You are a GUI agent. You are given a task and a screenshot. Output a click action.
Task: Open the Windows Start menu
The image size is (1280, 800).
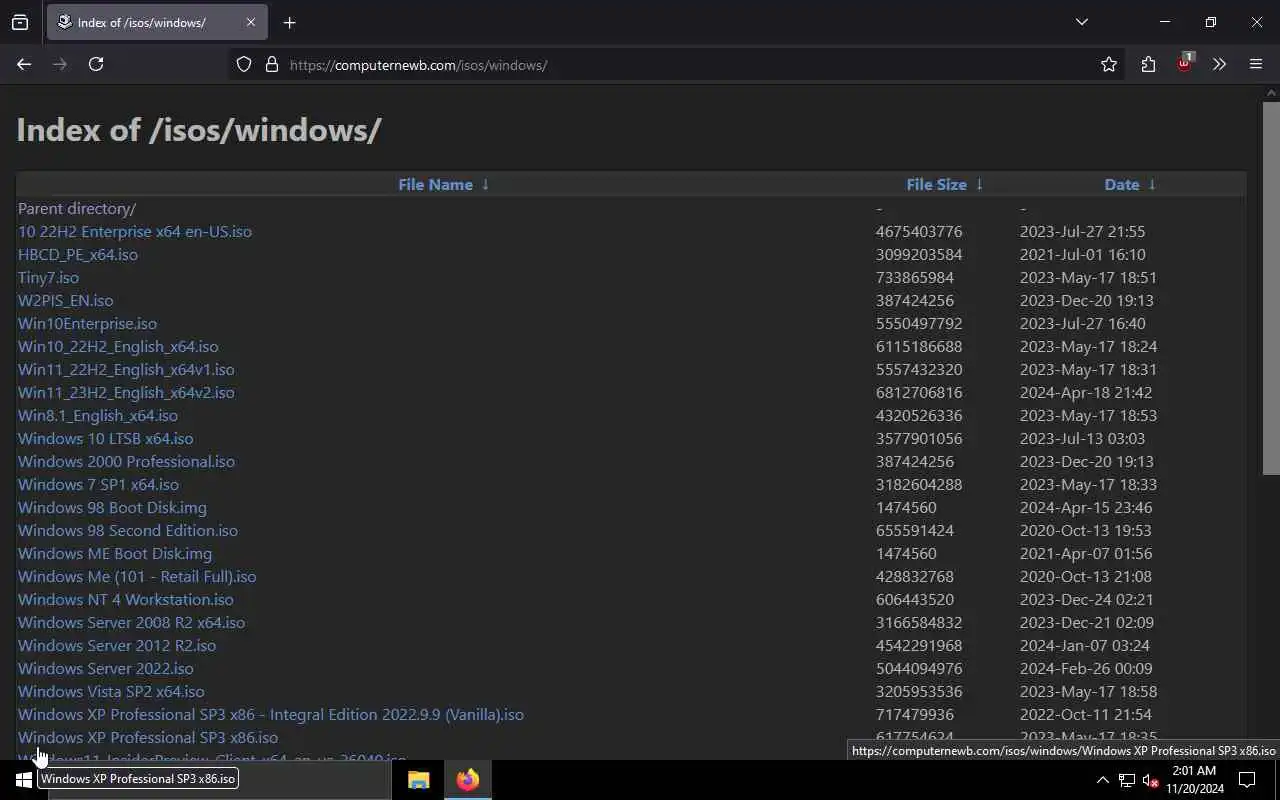click(24, 780)
